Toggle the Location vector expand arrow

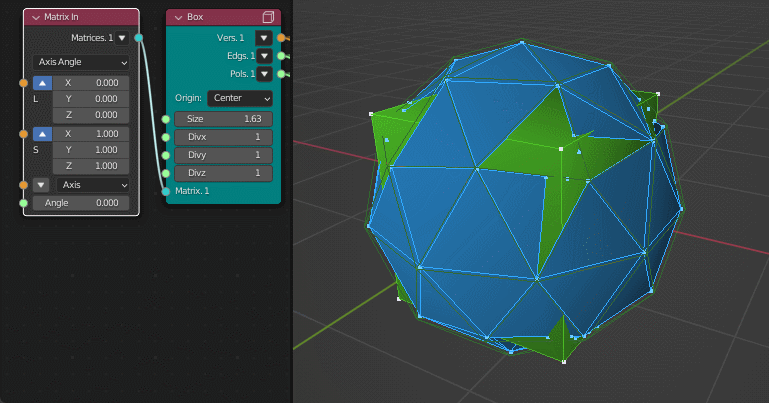pos(42,83)
